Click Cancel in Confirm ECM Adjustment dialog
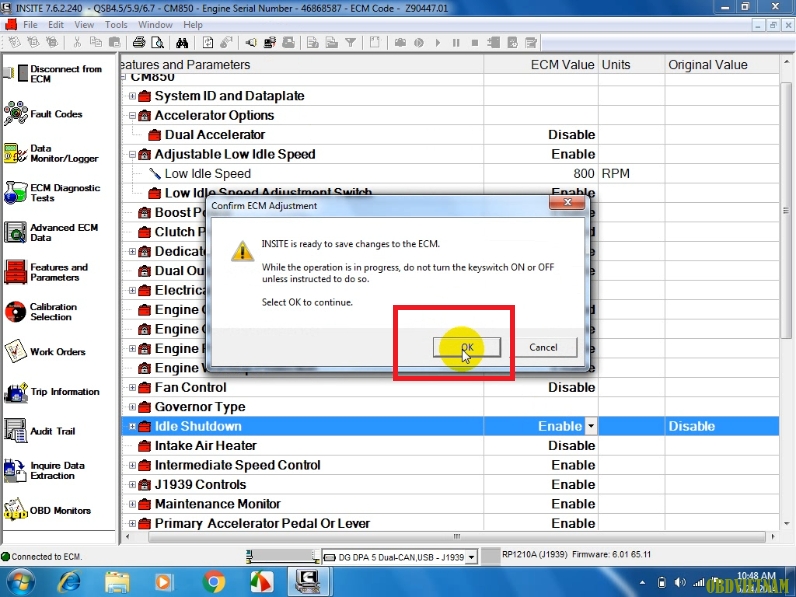This screenshot has width=796, height=597. click(x=543, y=347)
